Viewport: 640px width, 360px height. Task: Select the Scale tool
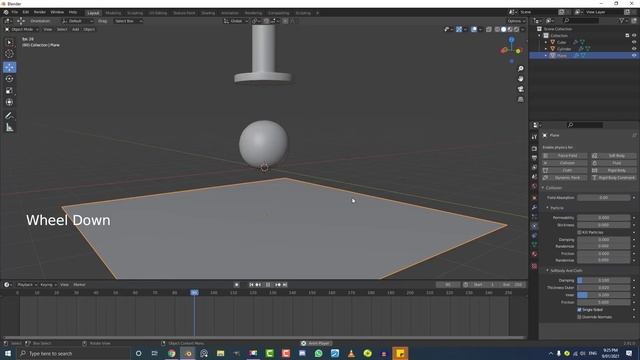9,91
